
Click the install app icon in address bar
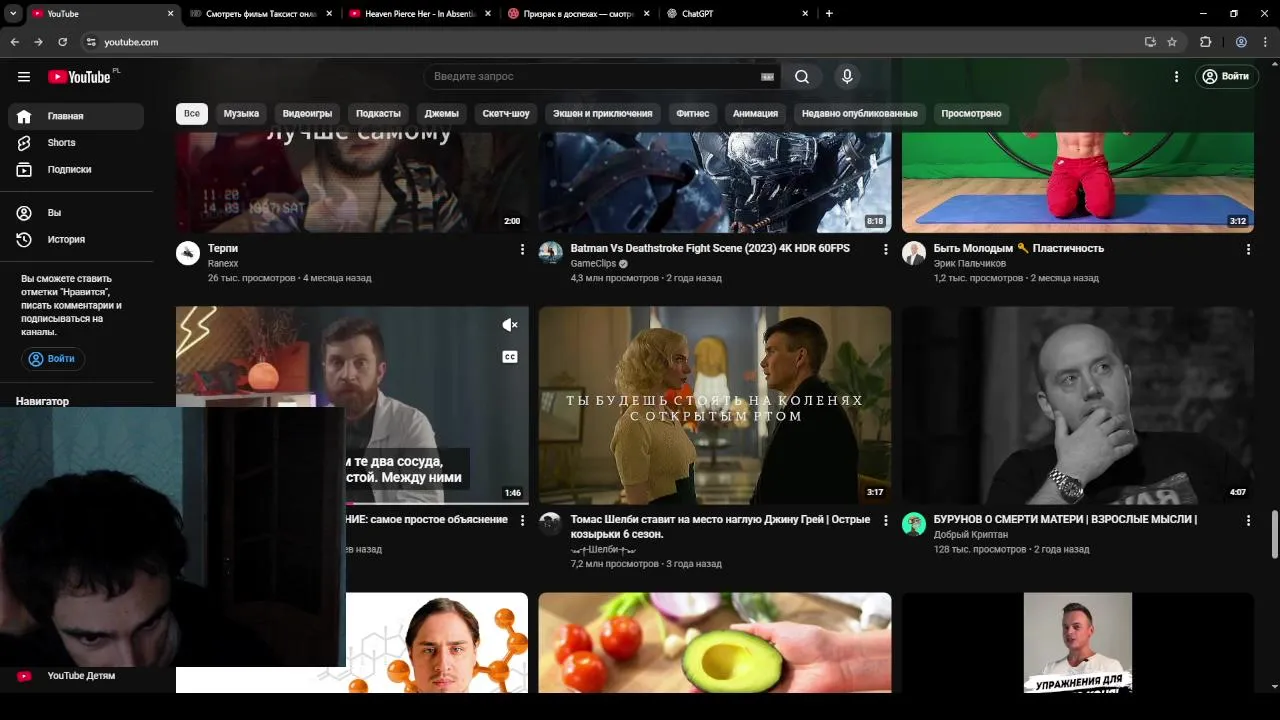point(1150,42)
